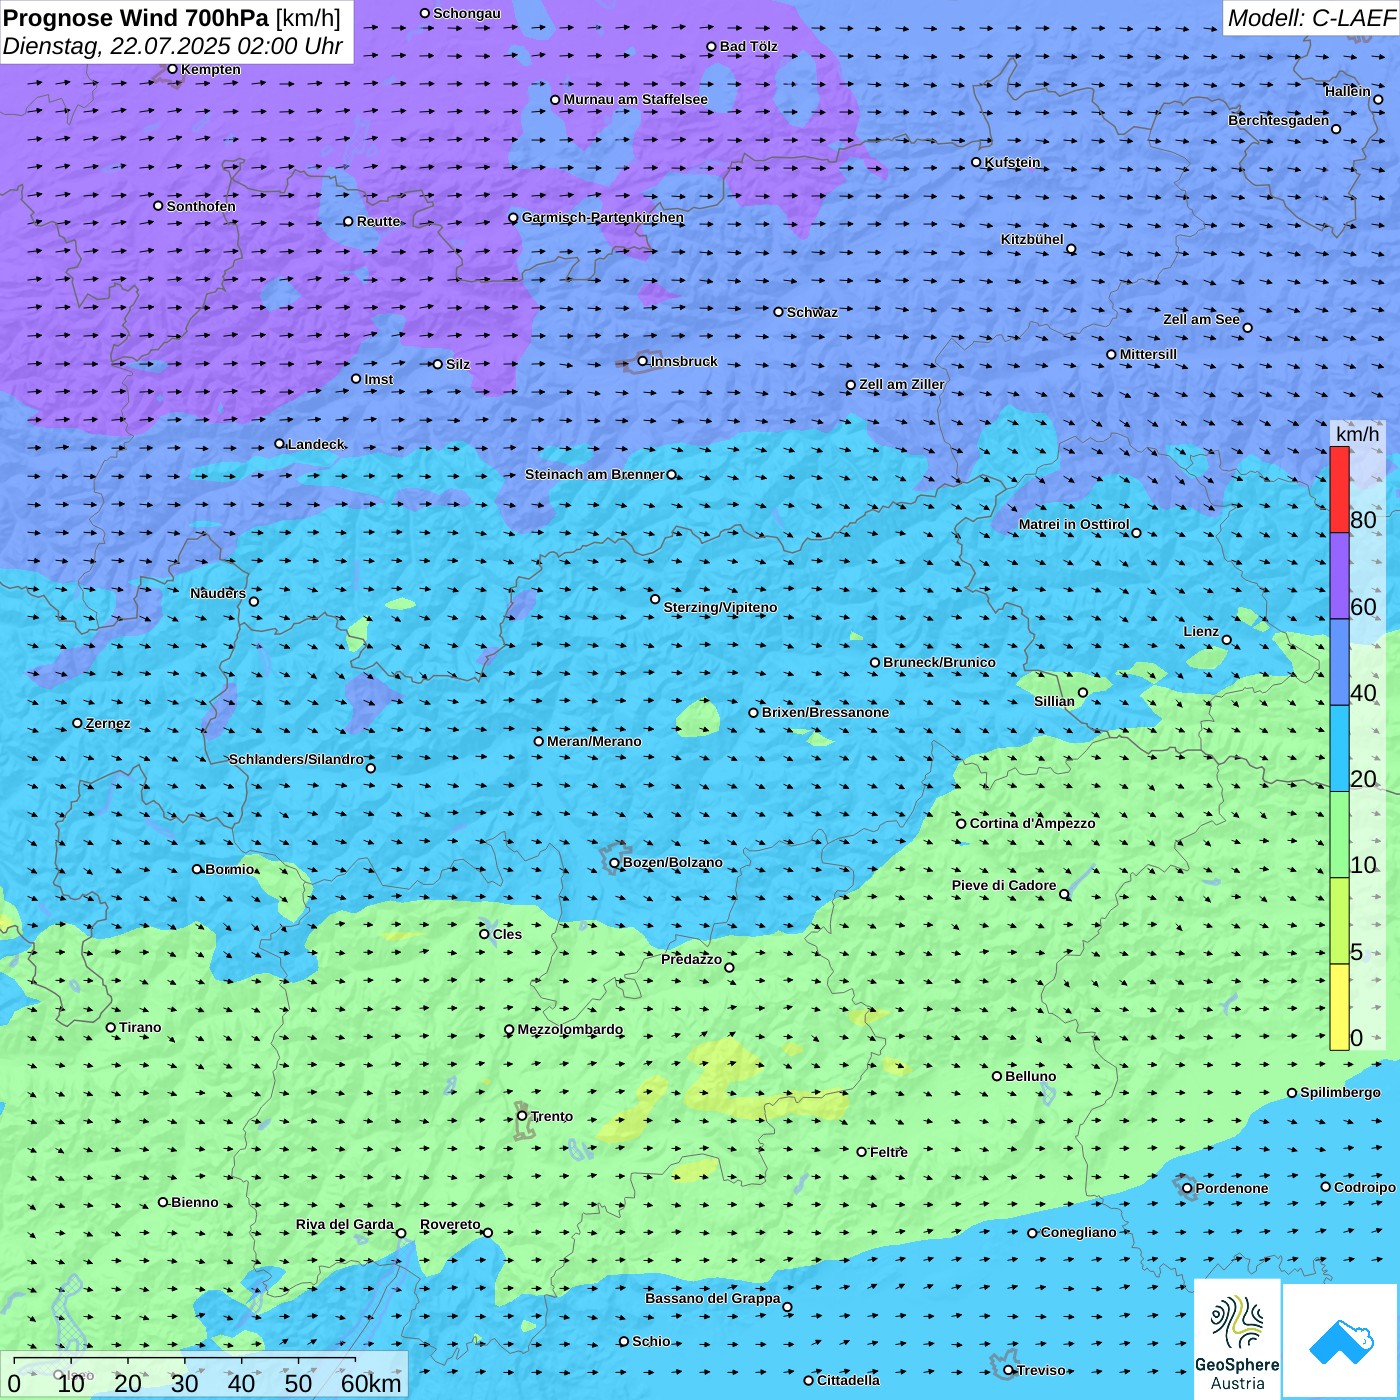Click the Innsbruck city marker
The height and width of the screenshot is (1400, 1400).
point(643,361)
